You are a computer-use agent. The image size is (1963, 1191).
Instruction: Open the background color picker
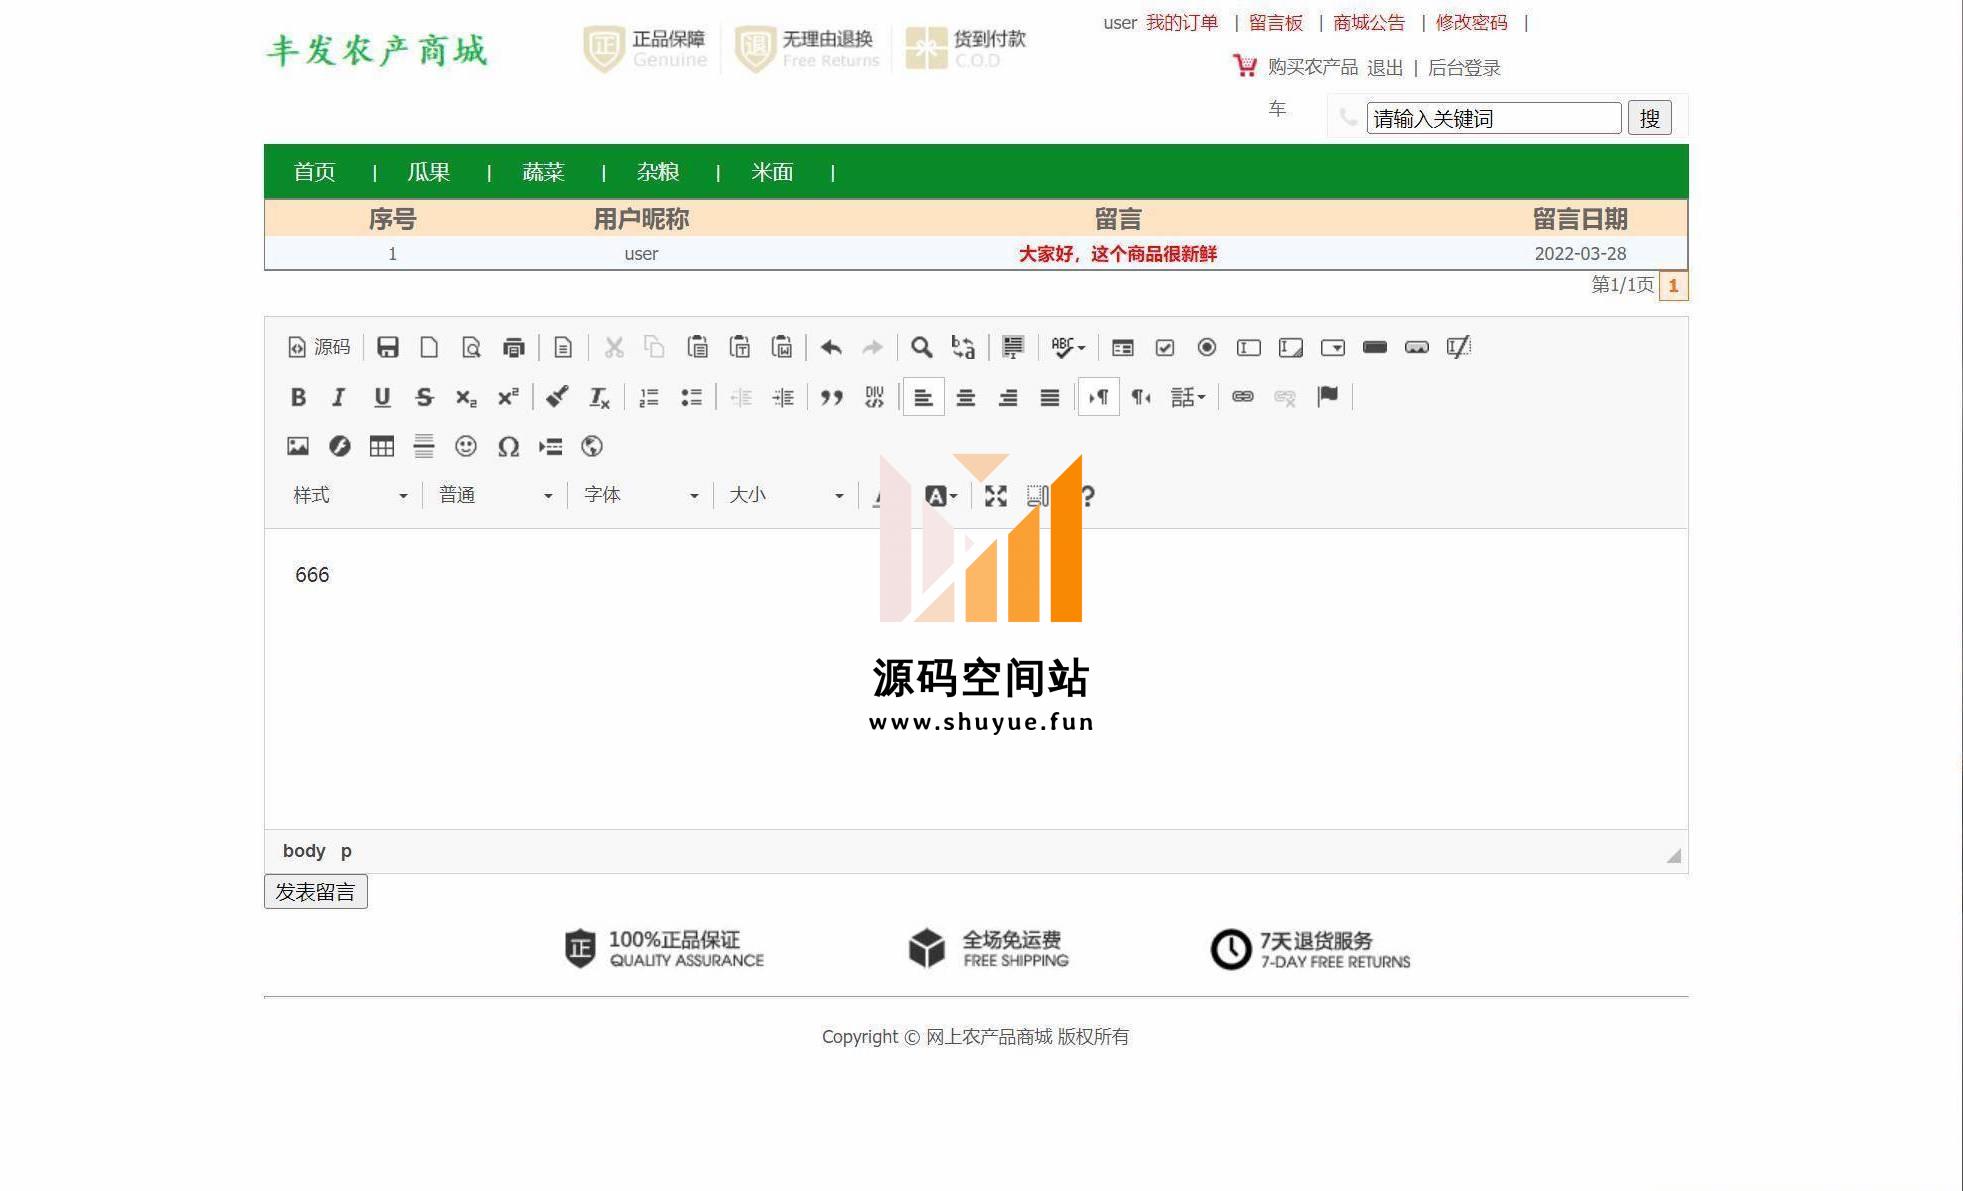pyautogui.click(x=941, y=495)
